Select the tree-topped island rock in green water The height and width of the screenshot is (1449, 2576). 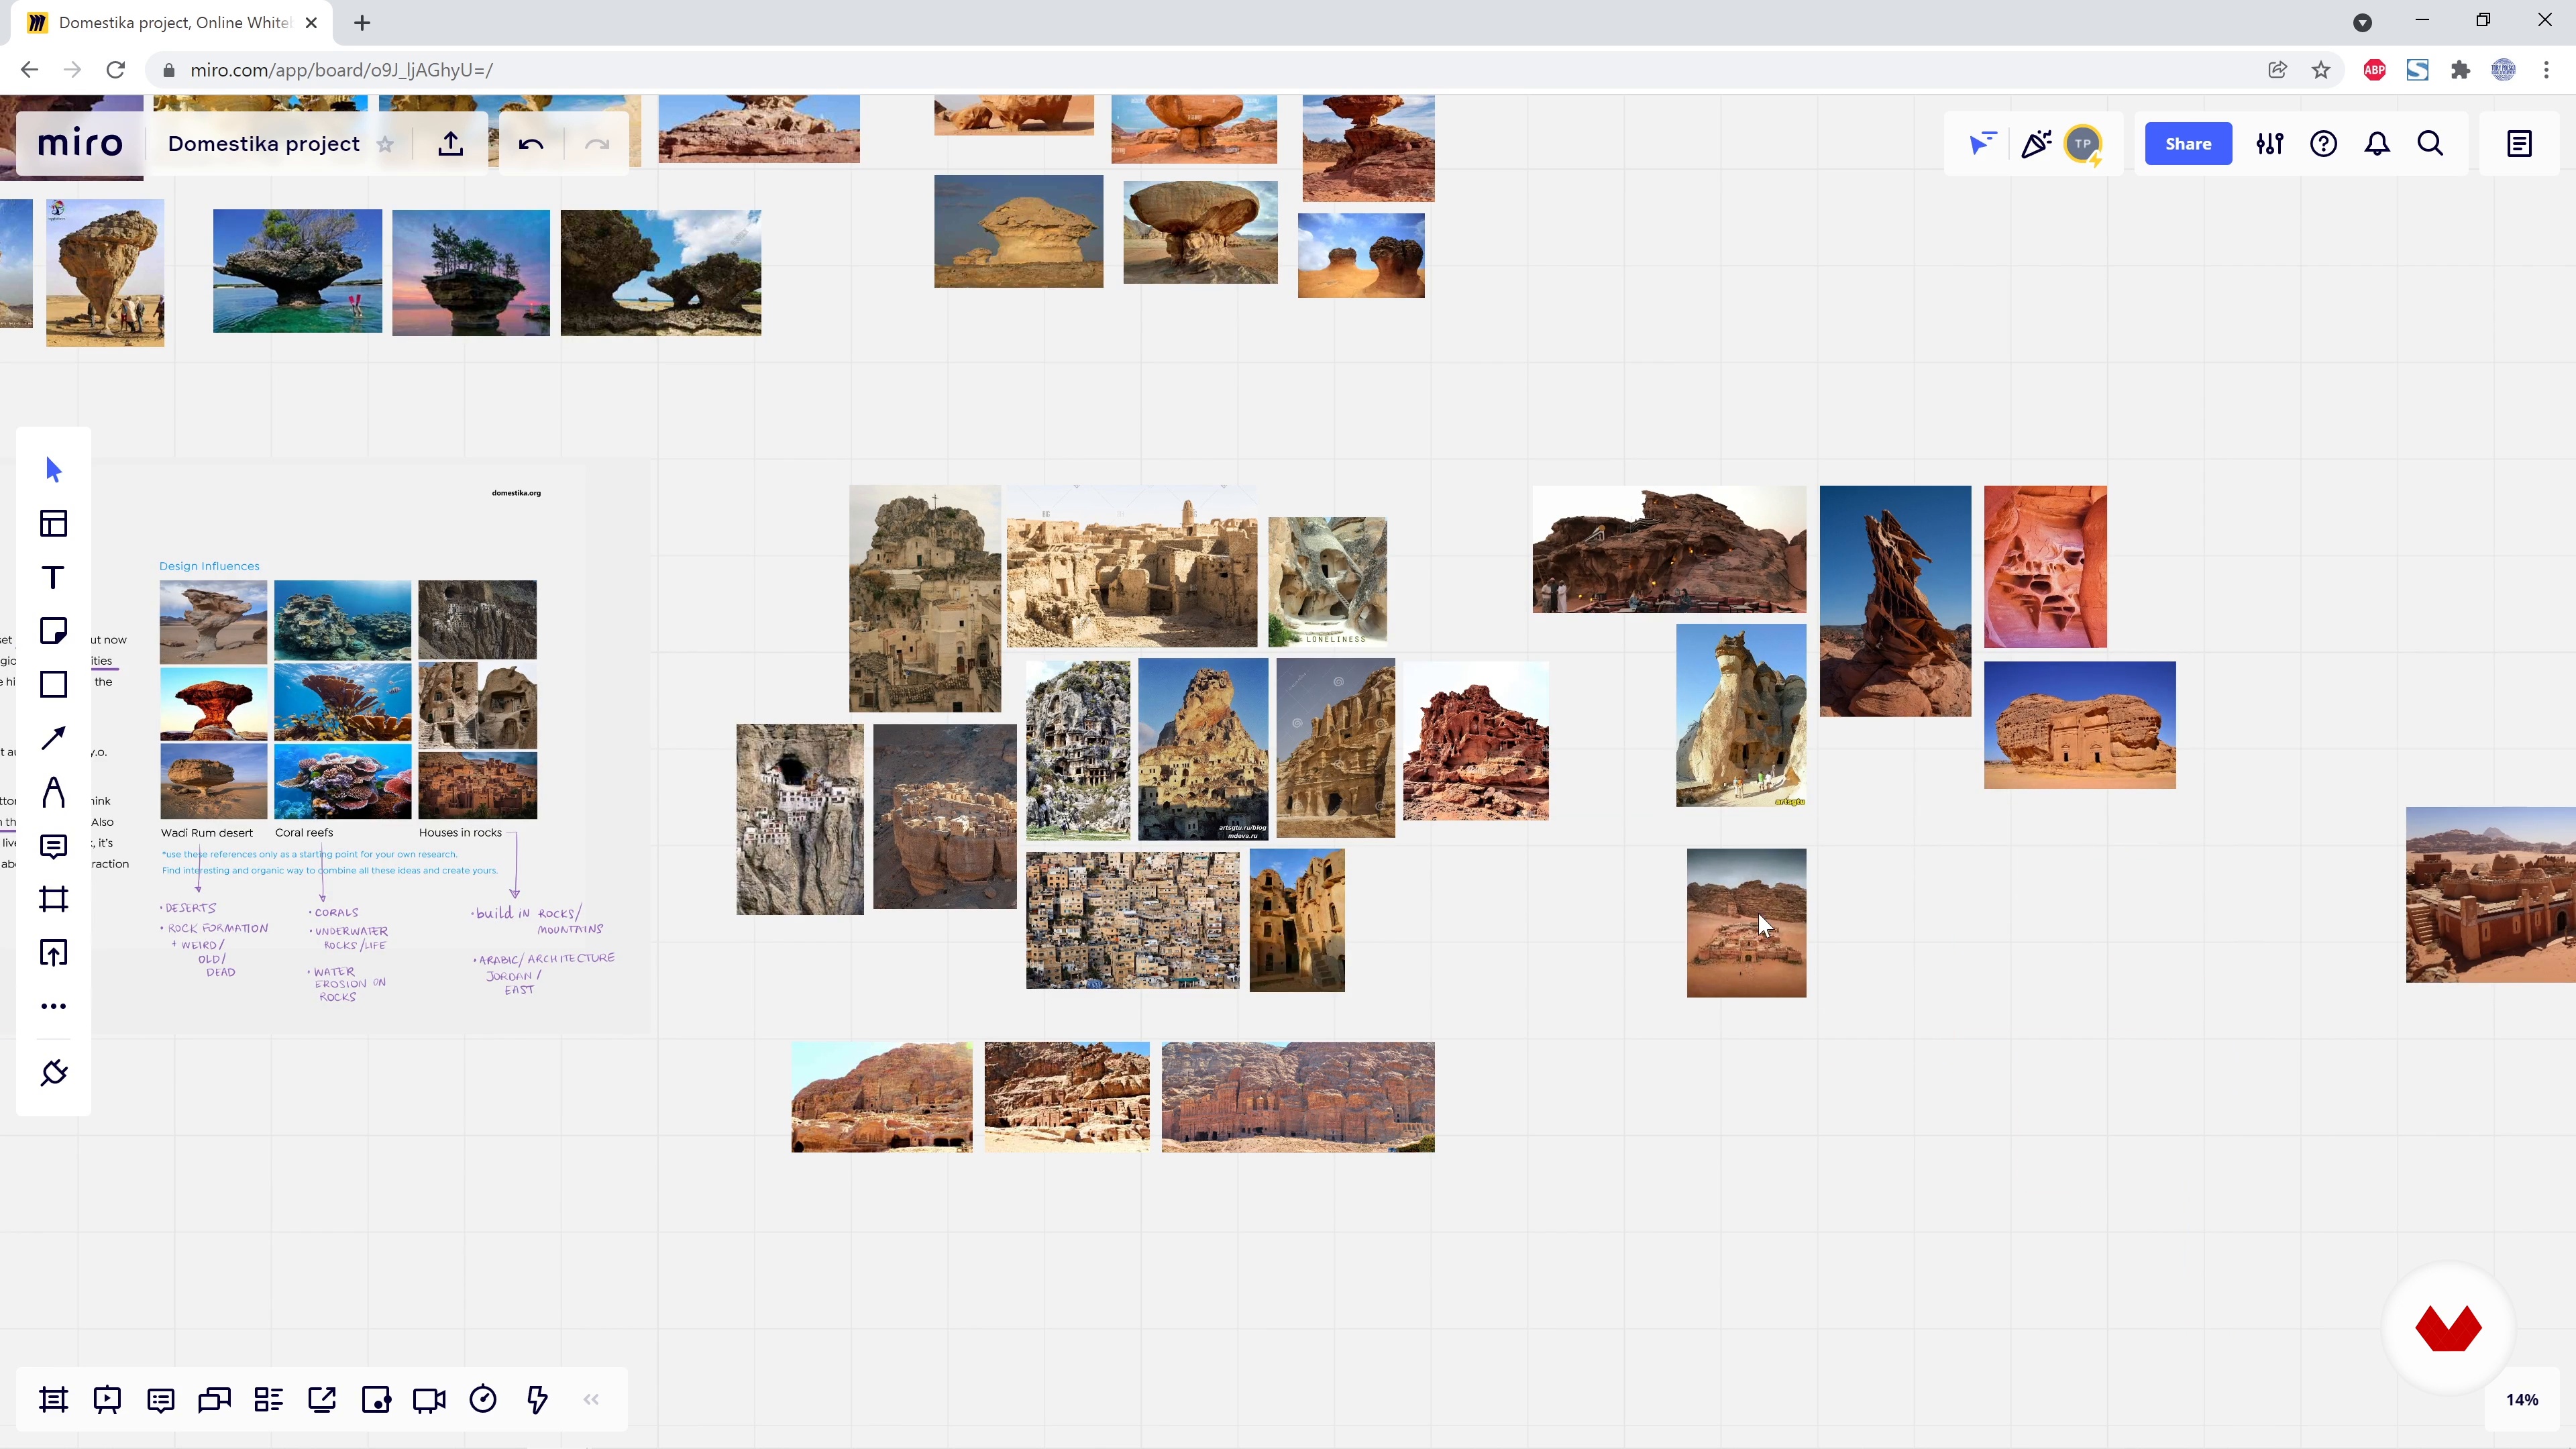pos(297,271)
